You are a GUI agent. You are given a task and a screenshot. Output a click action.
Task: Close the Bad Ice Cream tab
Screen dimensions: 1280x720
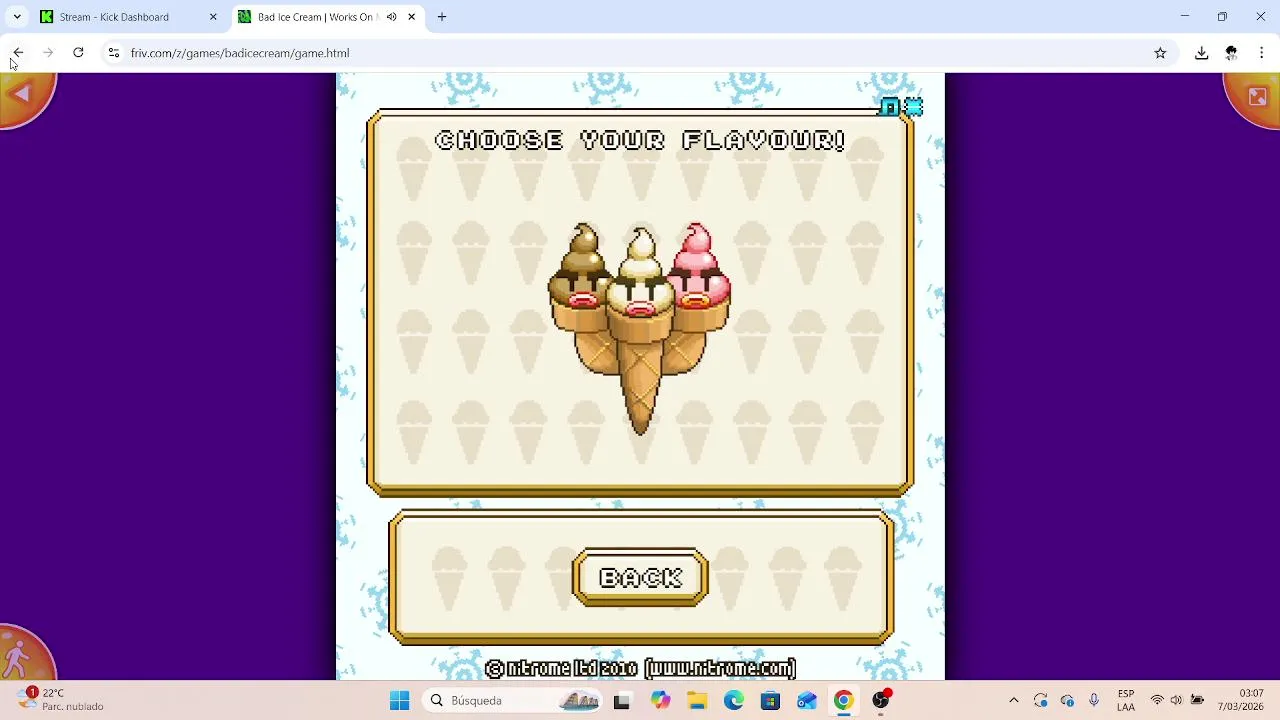click(411, 17)
